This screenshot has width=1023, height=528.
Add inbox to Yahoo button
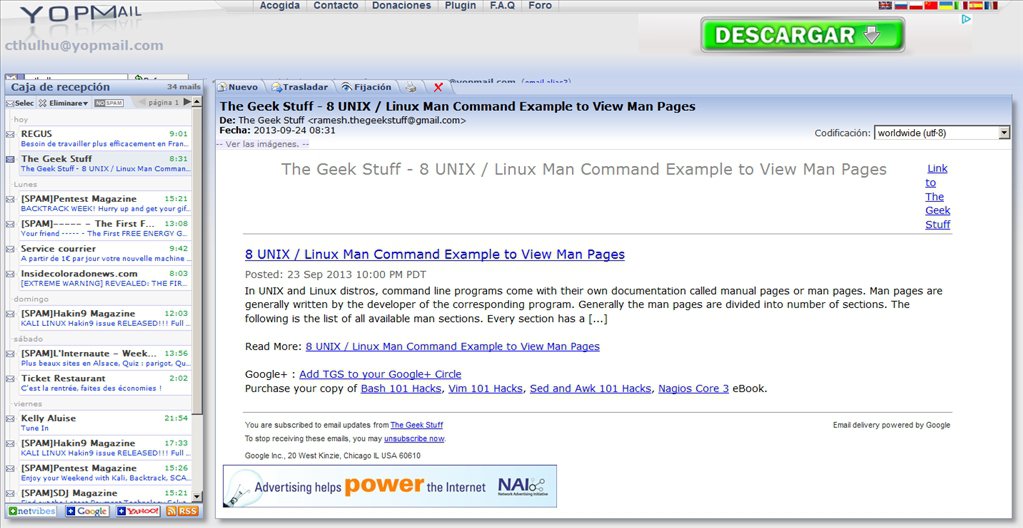coord(138,511)
